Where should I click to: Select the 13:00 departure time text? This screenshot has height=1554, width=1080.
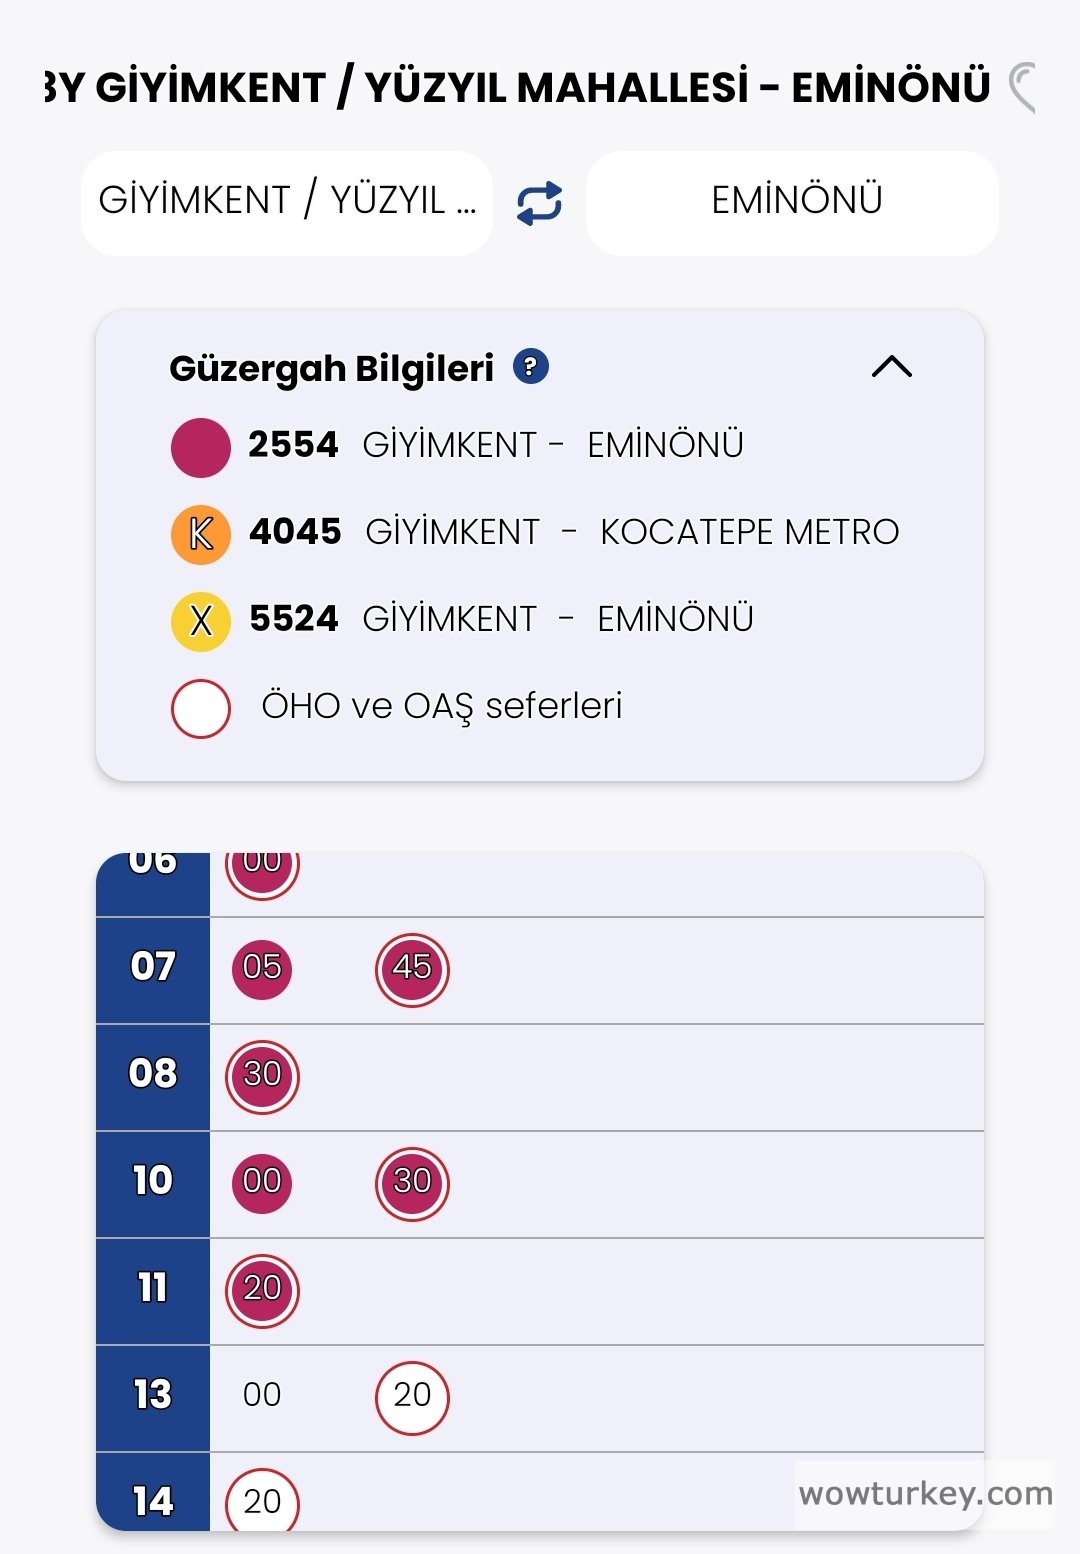pyautogui.click(x=262, y=1393)
